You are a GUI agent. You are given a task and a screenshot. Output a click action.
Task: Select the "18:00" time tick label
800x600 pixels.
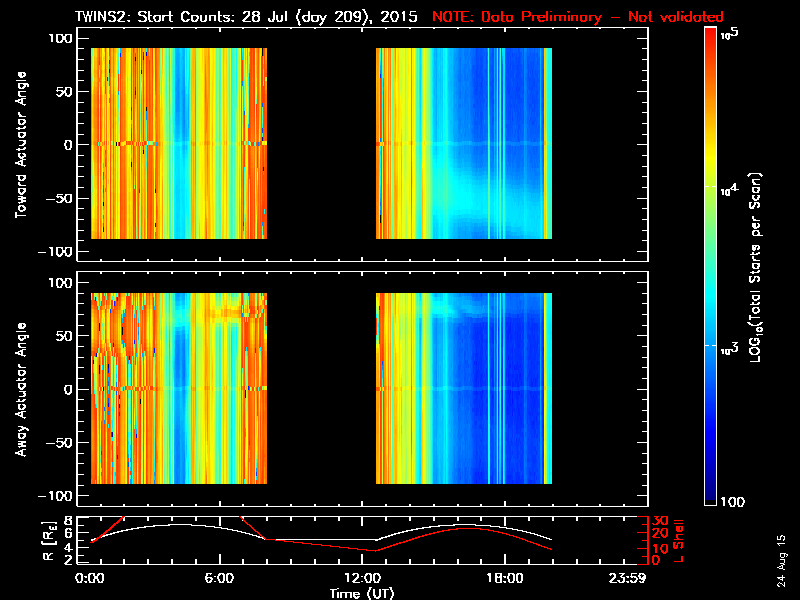point(503,579)
